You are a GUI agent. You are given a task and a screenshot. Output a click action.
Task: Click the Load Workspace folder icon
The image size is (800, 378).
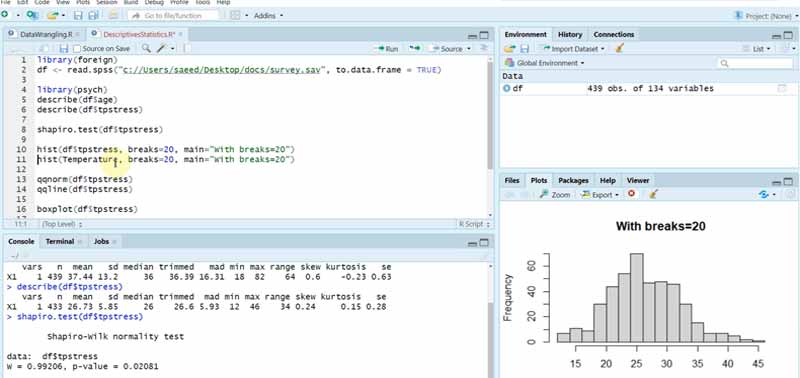(510, 48)
